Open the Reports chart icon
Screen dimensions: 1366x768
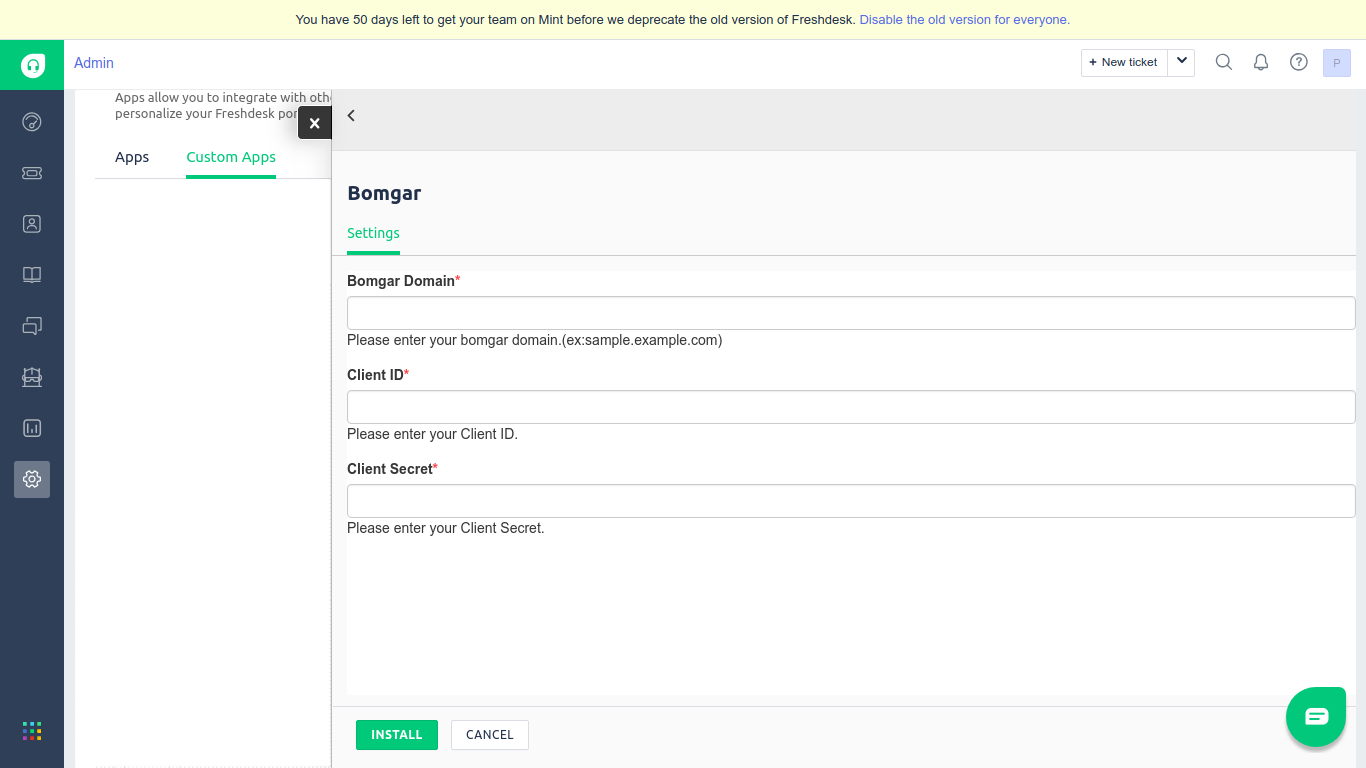click(x=32, y=428)
